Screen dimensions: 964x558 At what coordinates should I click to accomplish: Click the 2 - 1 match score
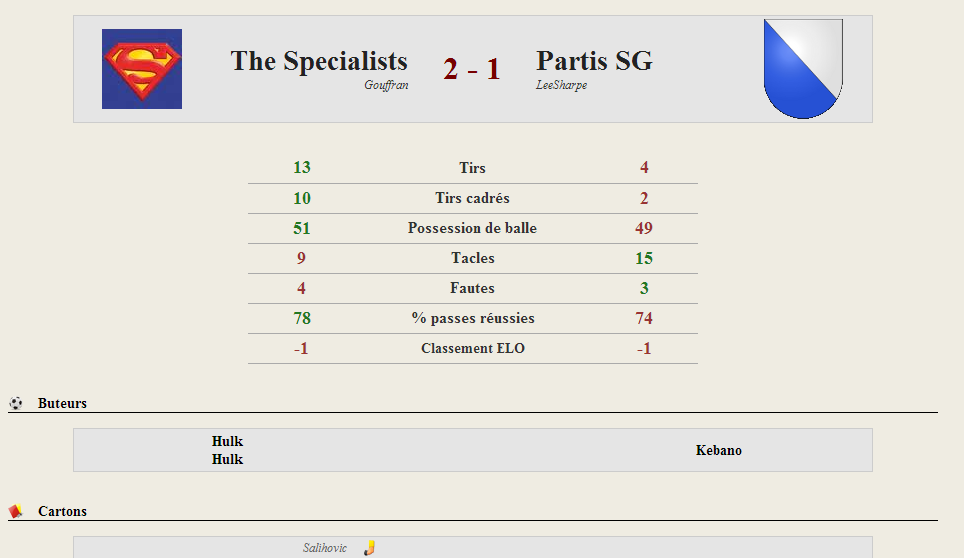point(472,69)
